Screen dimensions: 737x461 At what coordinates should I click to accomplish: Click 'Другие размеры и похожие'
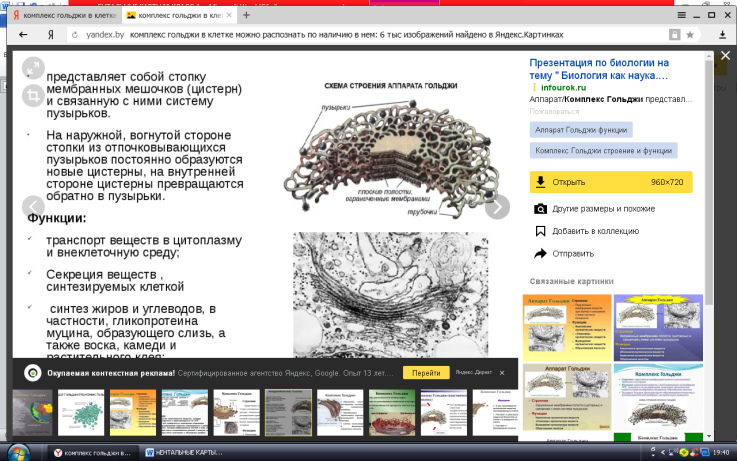(604, 209)
